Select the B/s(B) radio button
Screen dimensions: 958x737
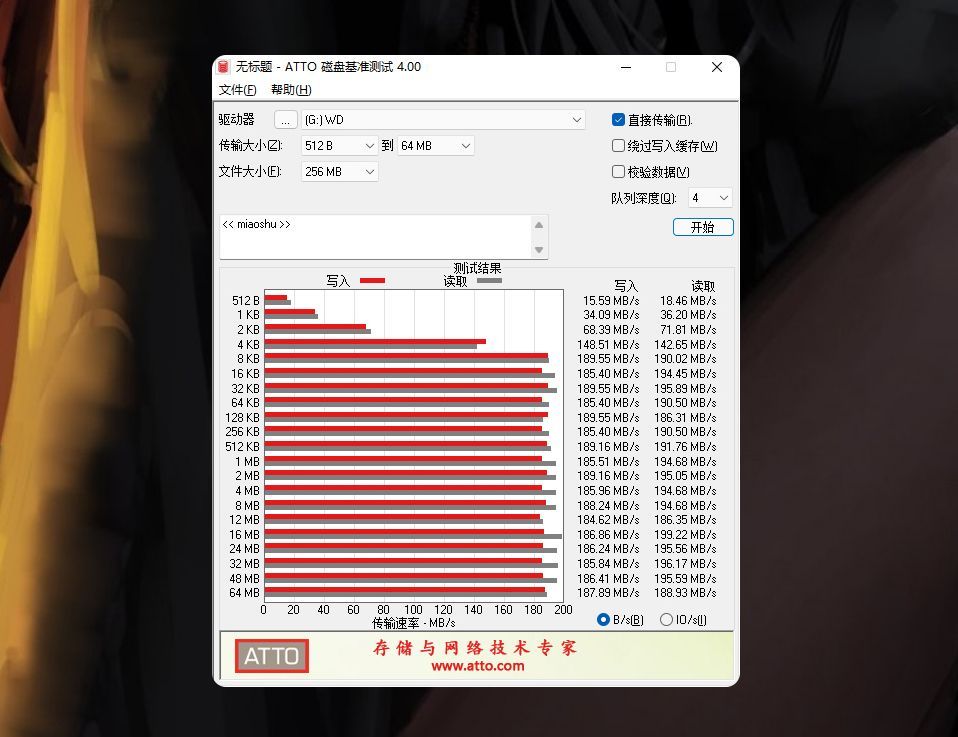(603, 620)
